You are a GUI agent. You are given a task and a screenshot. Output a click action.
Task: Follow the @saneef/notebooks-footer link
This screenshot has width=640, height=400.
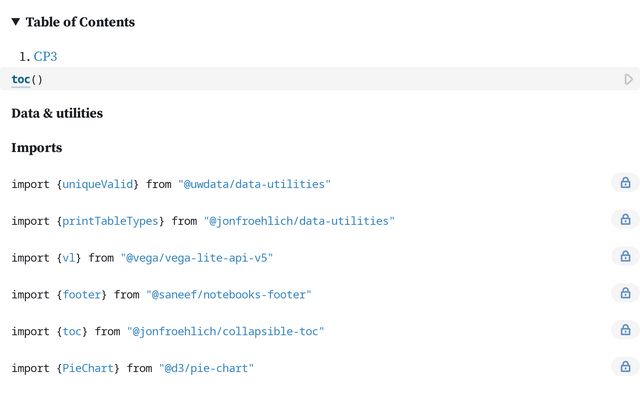(228, 295)
